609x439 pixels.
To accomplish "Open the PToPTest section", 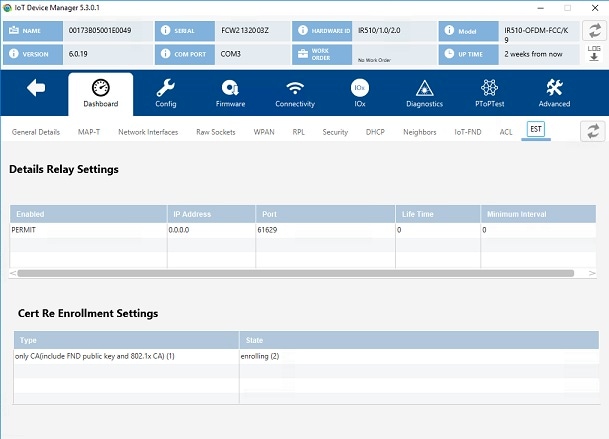I will point(489,93).
